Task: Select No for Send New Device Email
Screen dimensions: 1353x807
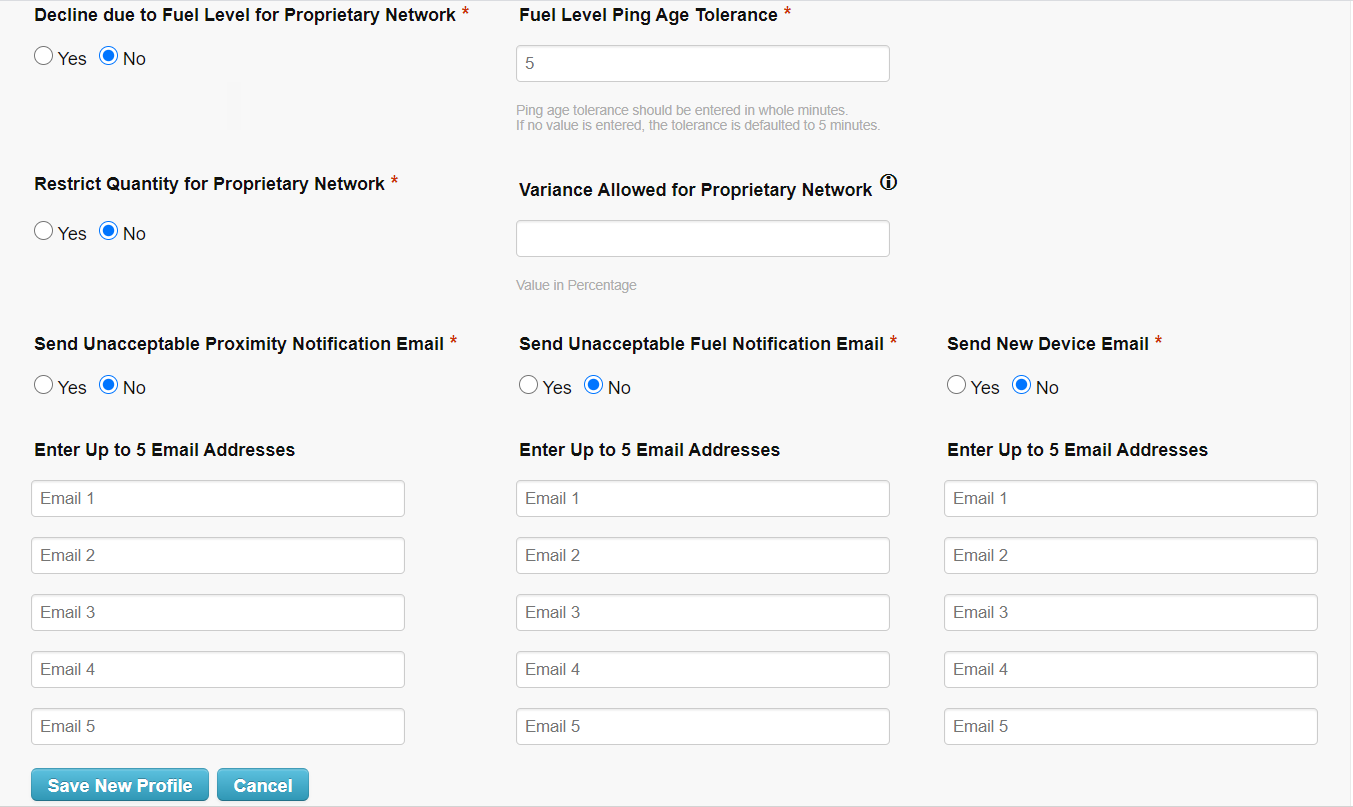Action: 1021,384
